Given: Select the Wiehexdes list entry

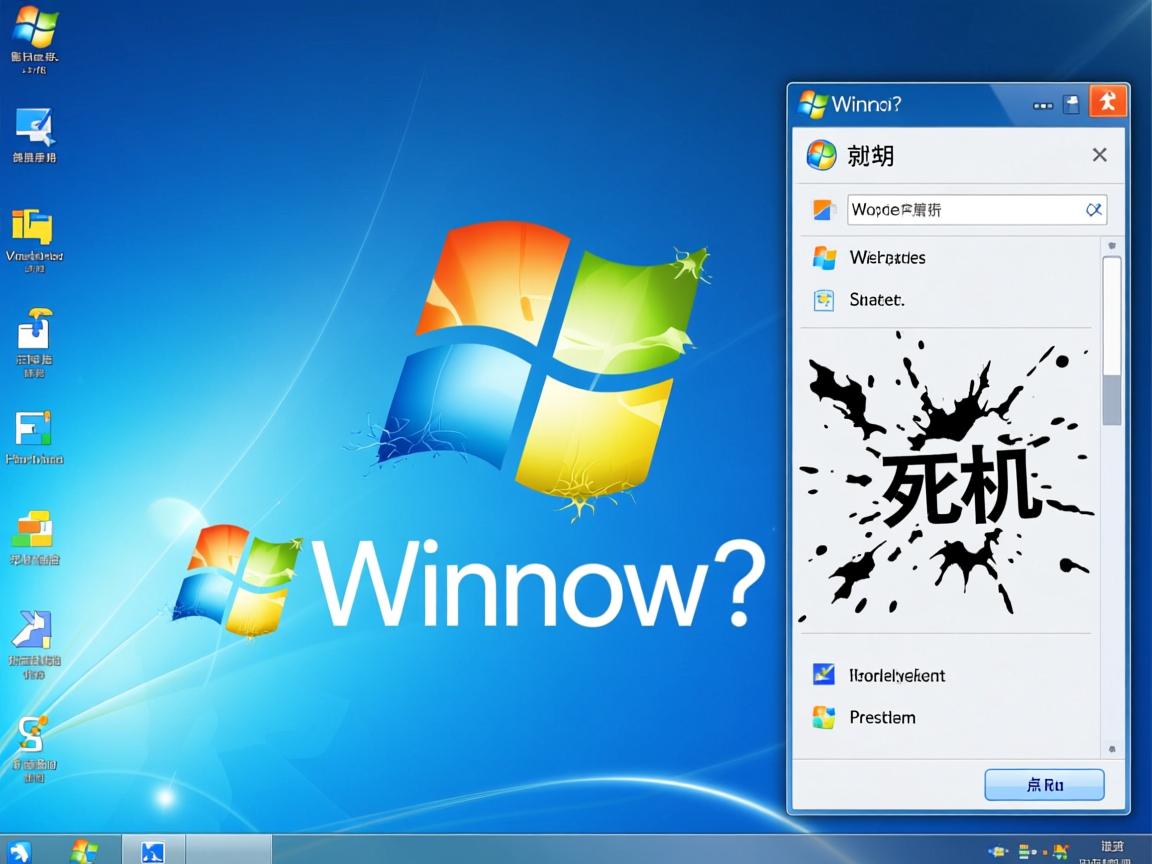Looking at the screenshot, I should pos(886,258).
